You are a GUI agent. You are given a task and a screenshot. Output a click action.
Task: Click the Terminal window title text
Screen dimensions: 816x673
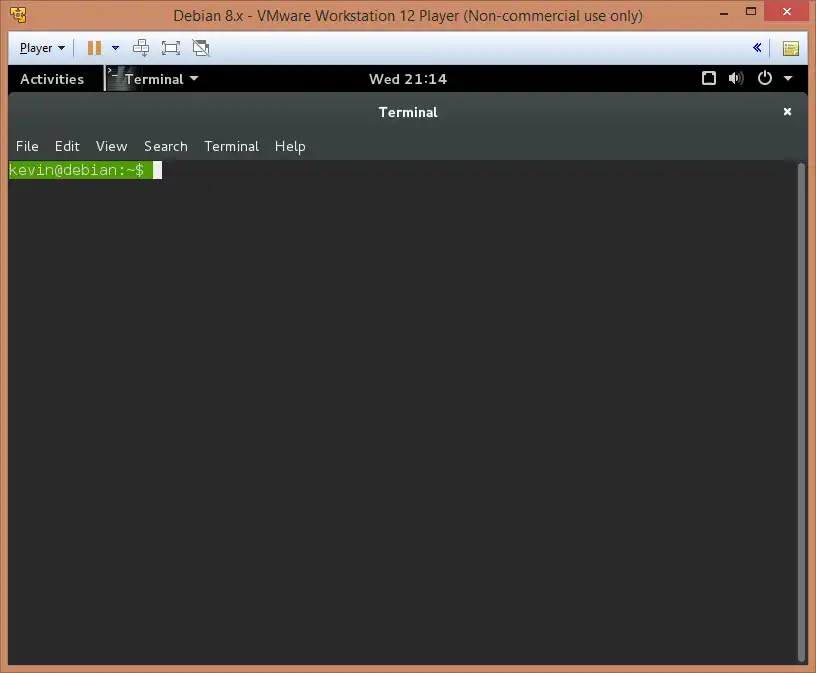coord(408,112)
